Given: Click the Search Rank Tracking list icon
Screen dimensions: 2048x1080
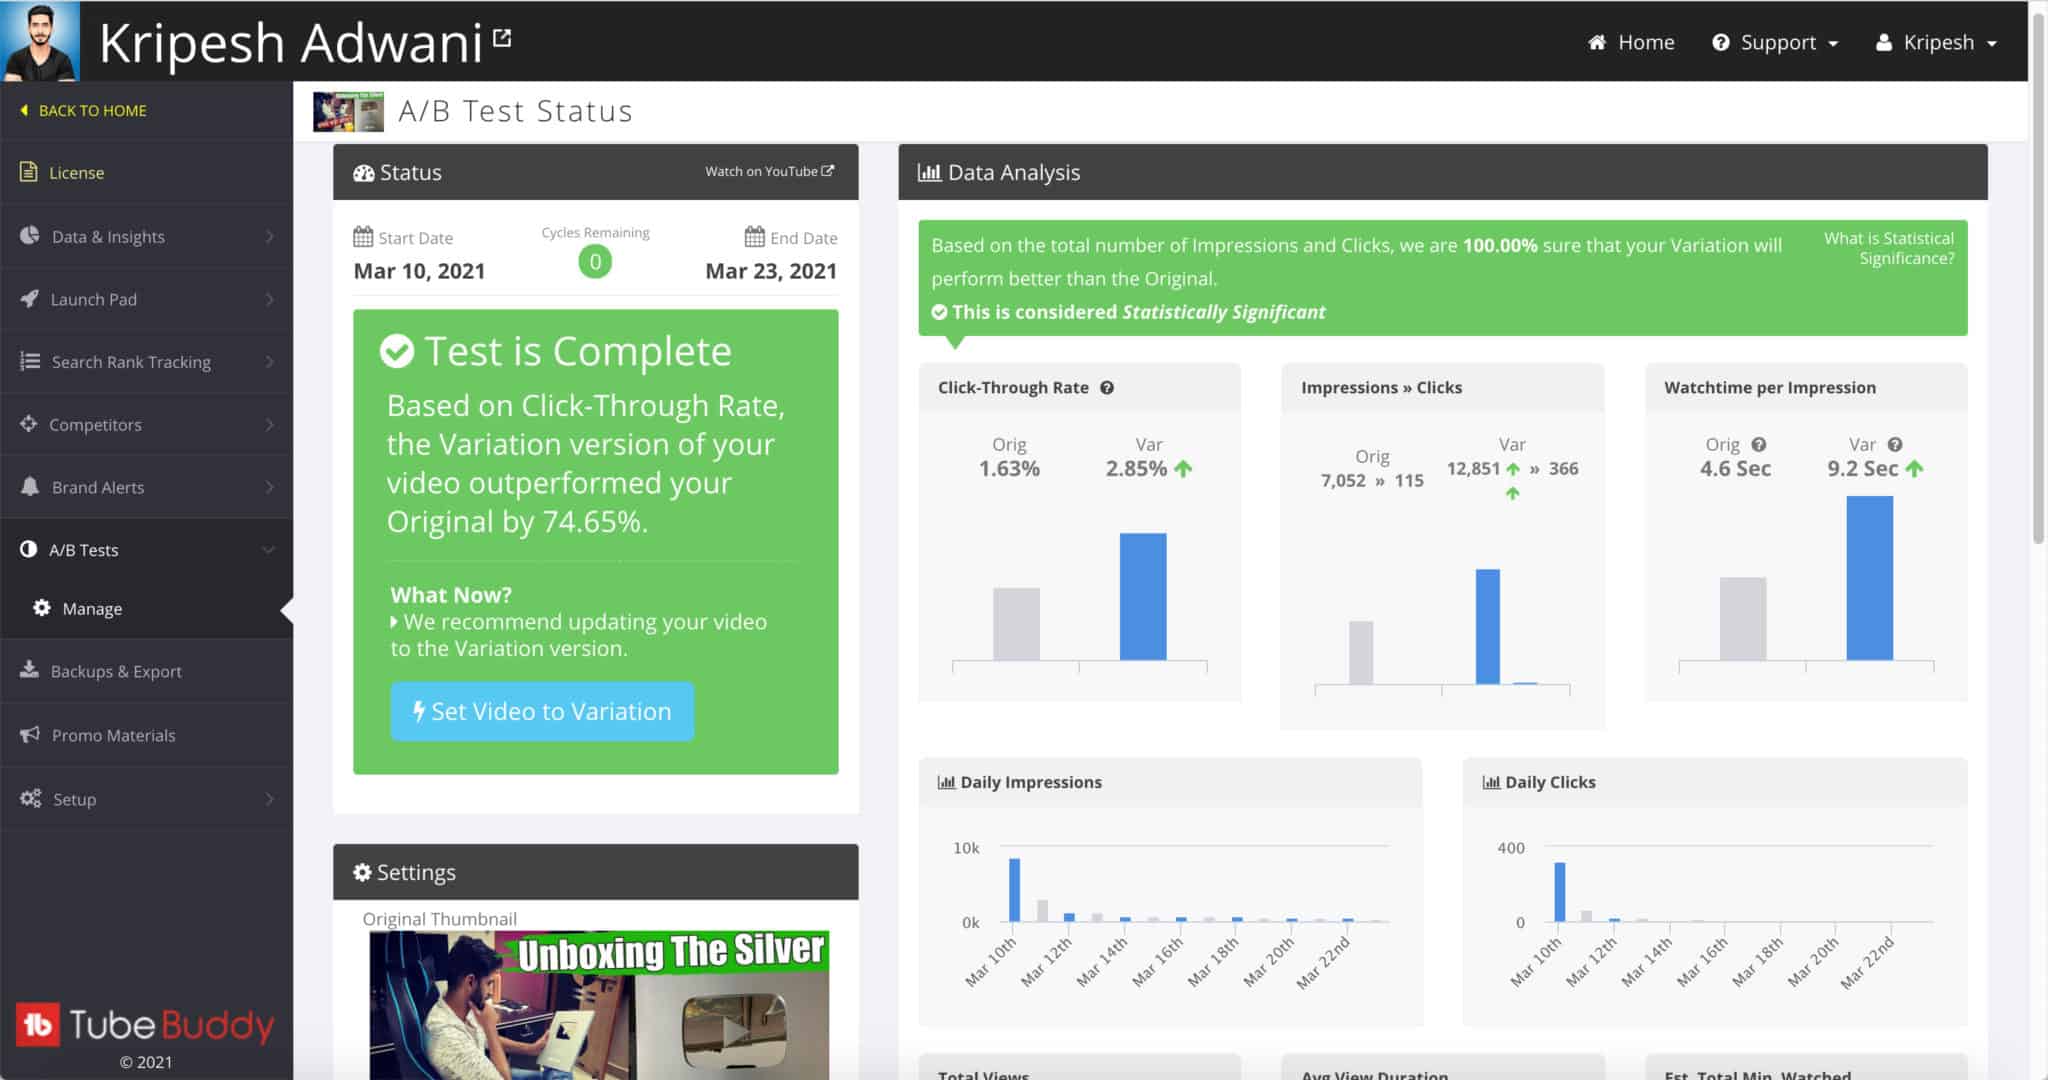Looking at the screenshot, I should (x=30, y=361).
